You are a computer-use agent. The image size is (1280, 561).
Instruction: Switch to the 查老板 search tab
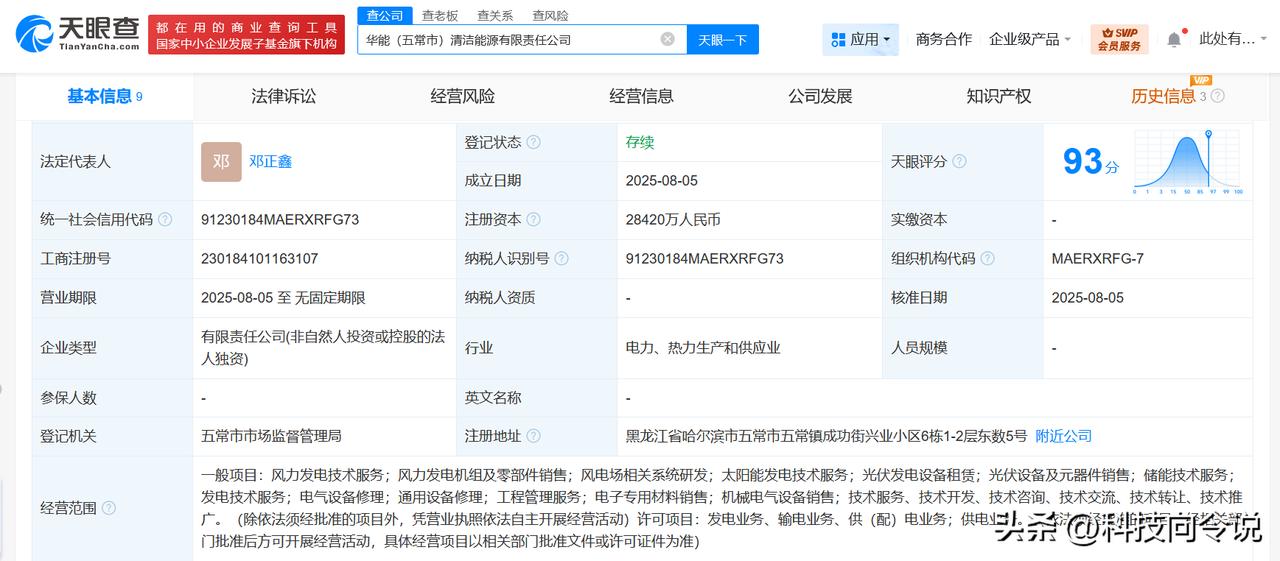click(440, 15)
